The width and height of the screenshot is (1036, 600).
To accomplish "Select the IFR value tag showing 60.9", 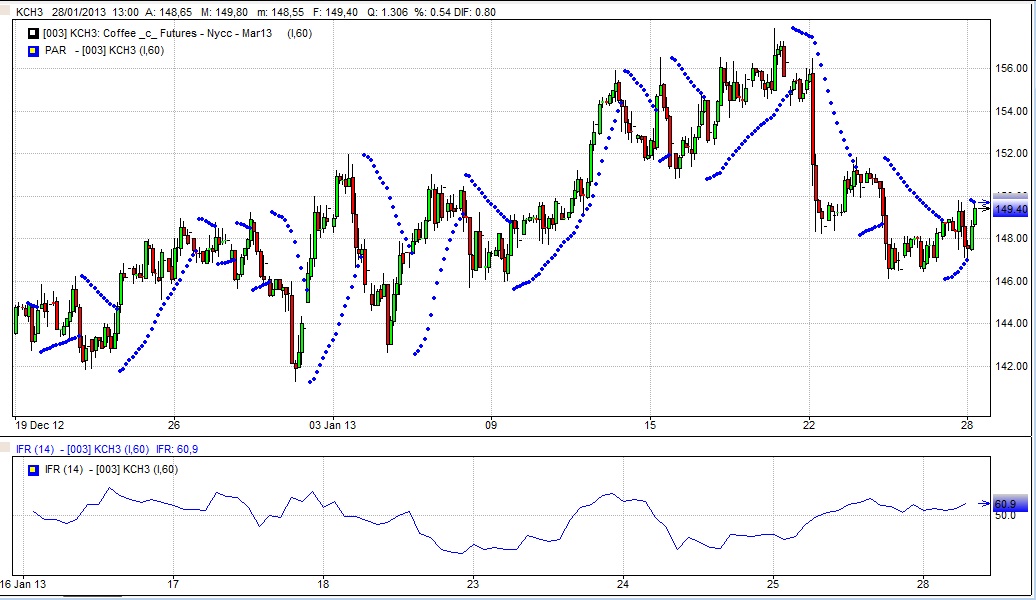I will 1005,504.
